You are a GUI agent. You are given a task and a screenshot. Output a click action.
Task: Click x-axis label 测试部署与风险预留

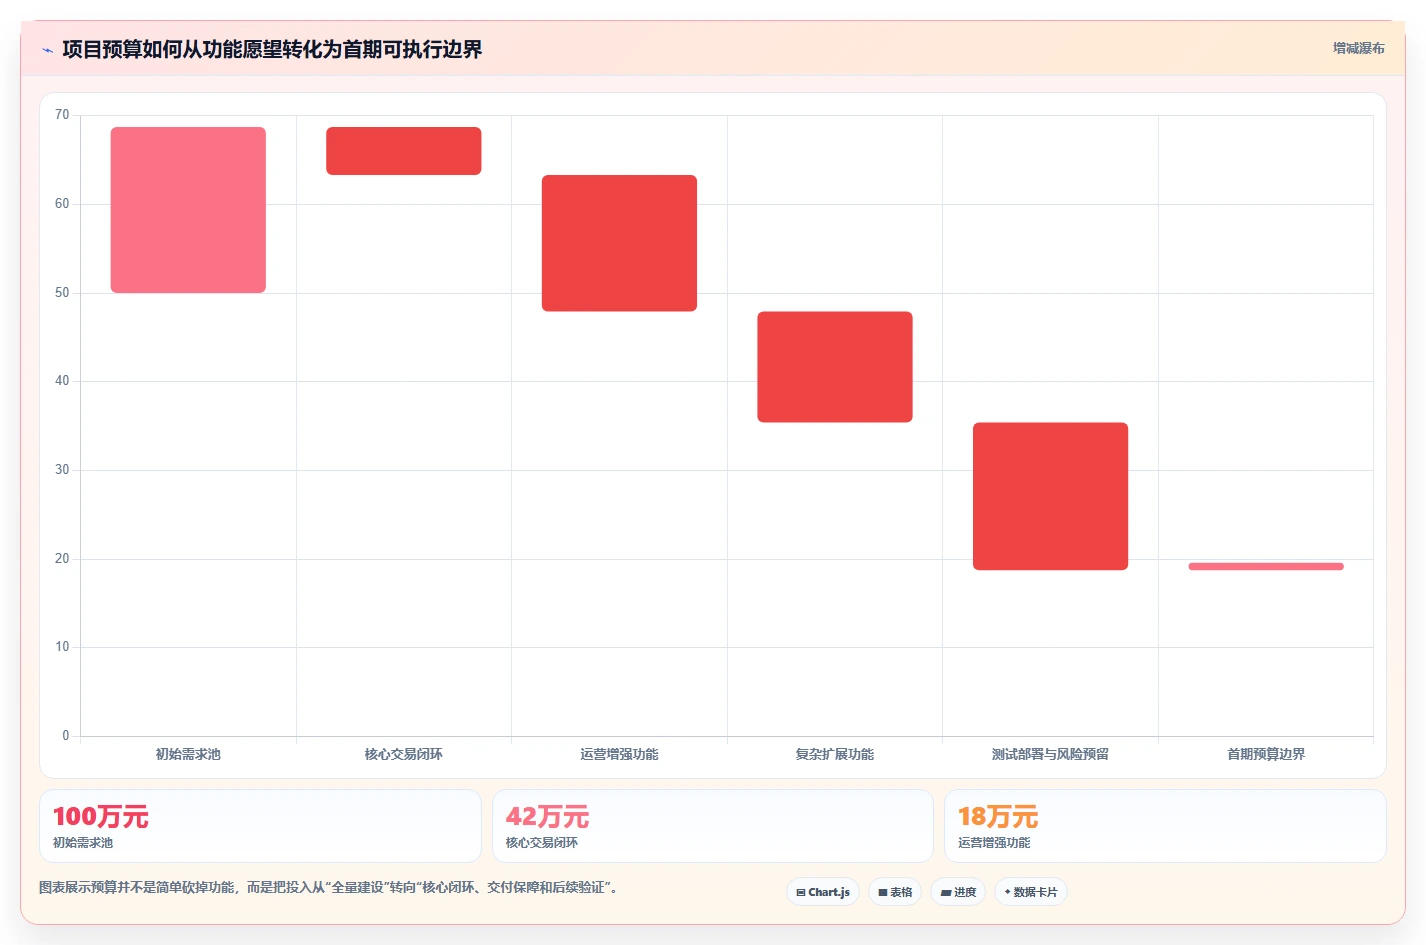1050,754
